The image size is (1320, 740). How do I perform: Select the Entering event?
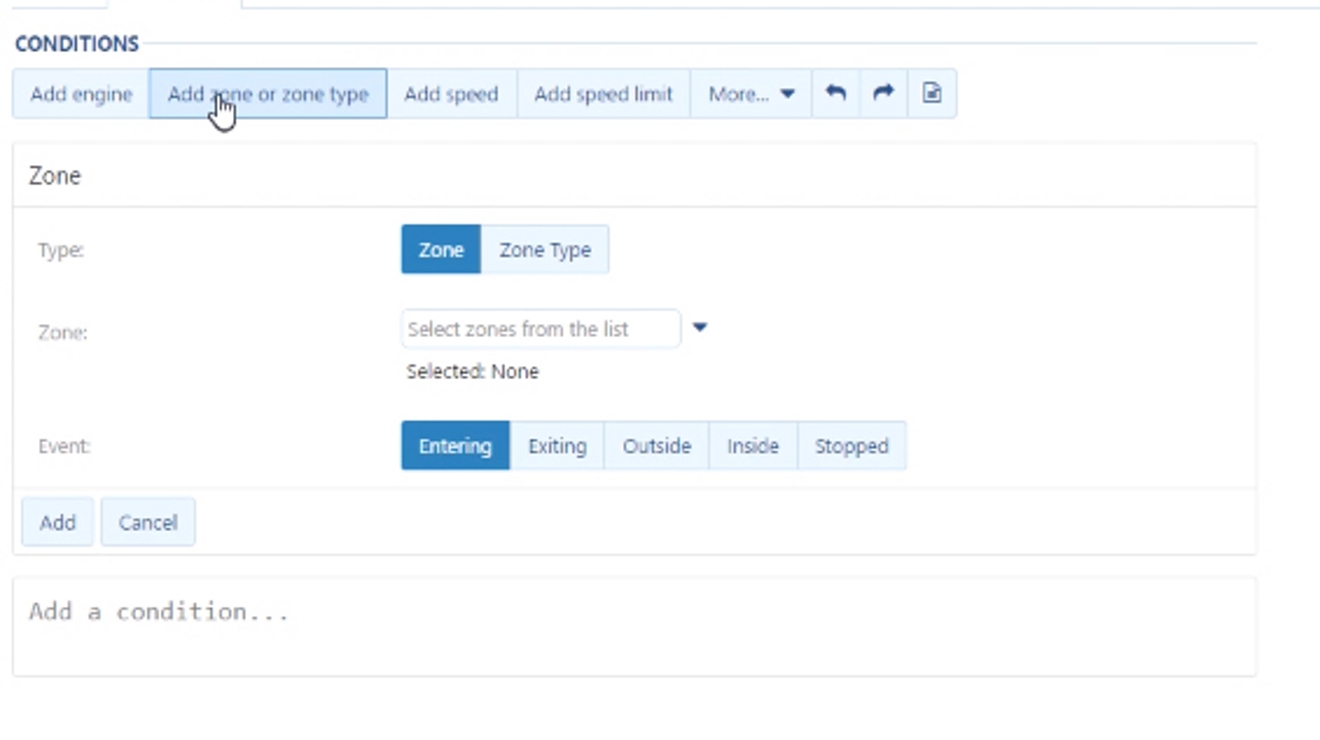pos(455,446)
